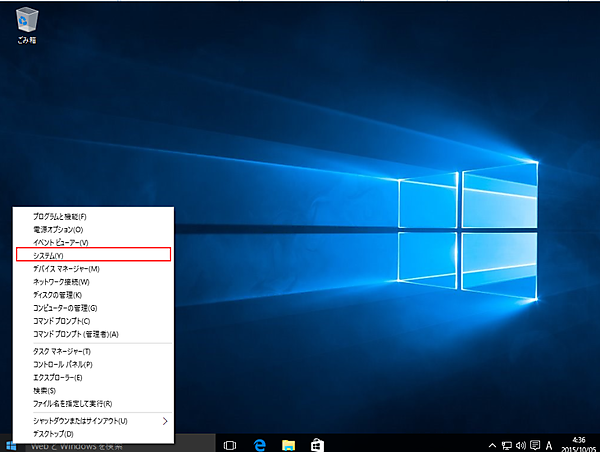
Task: Open ディスクの管理(K) from the menu
Action: pos(93,295)
